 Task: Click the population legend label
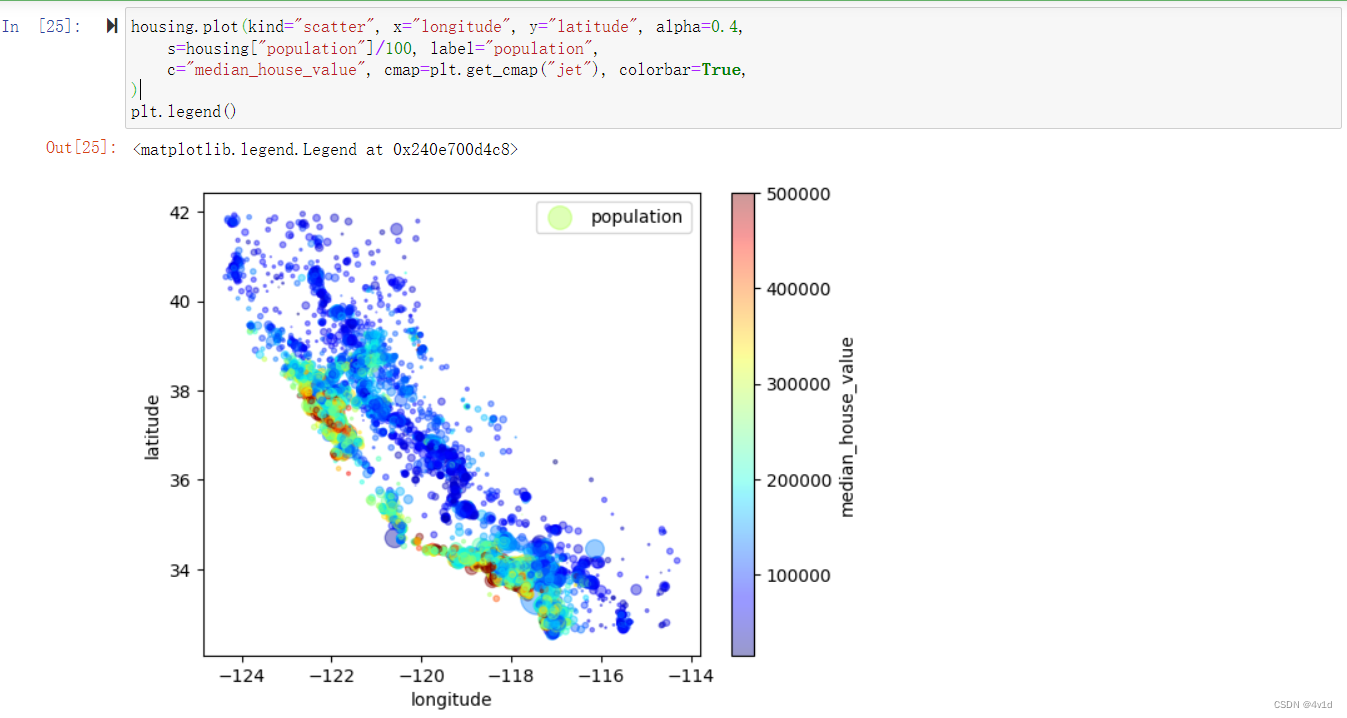[636, 217]
